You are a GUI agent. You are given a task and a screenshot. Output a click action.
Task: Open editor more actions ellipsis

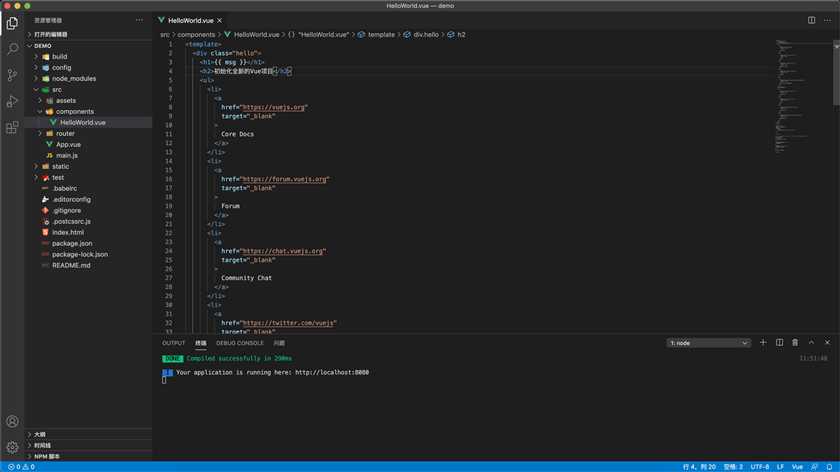828,20
